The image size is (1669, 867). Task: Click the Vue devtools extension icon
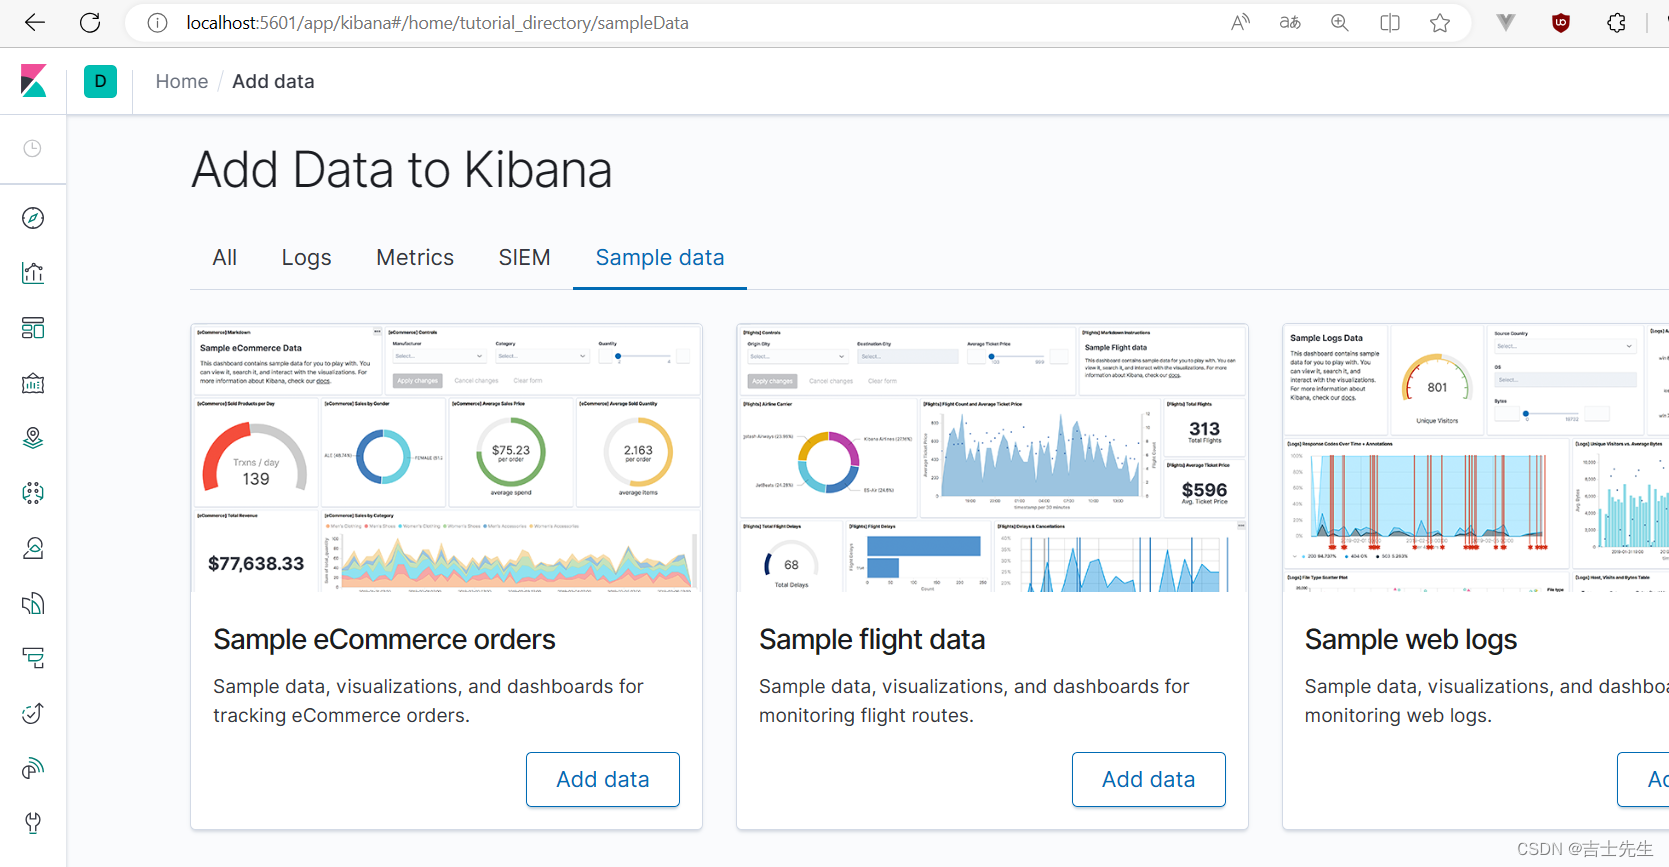pos(1506,22)
